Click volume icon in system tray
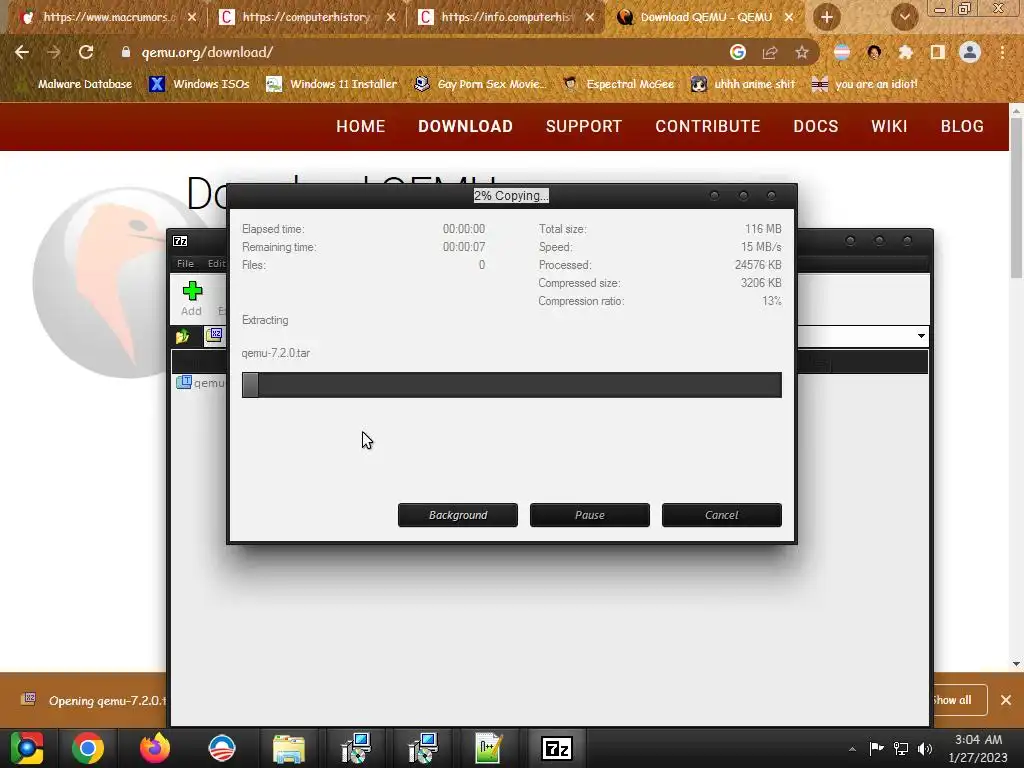This screenshot has height=768, width=1024. [x=925, y=748]
